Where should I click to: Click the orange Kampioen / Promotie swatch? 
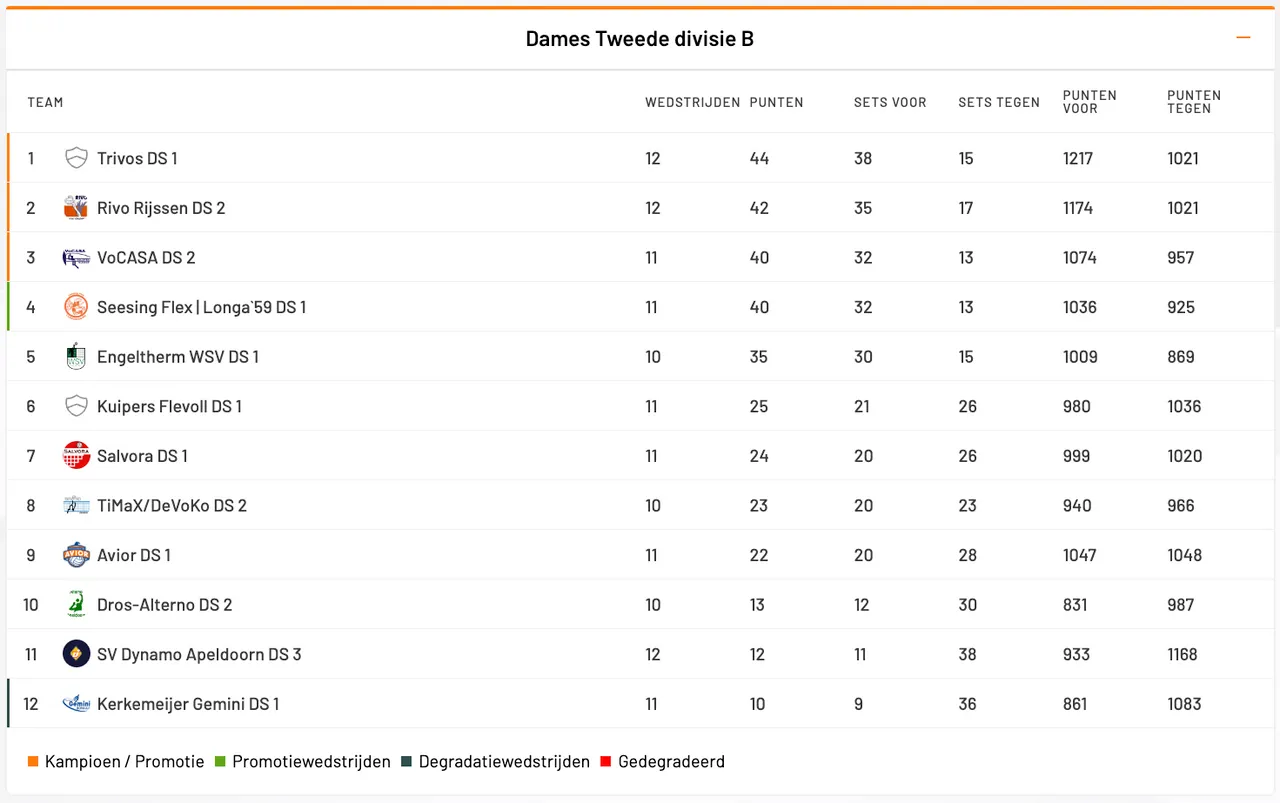coord(33,762)
